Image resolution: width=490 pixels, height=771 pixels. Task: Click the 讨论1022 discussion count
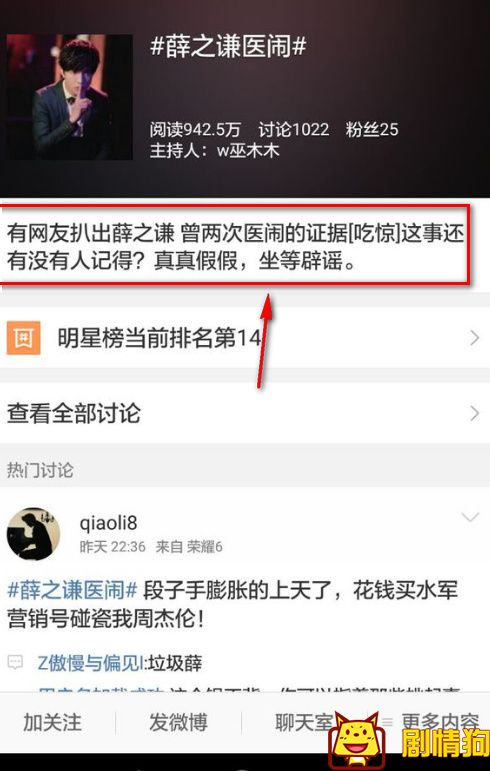tap(294, 129)
